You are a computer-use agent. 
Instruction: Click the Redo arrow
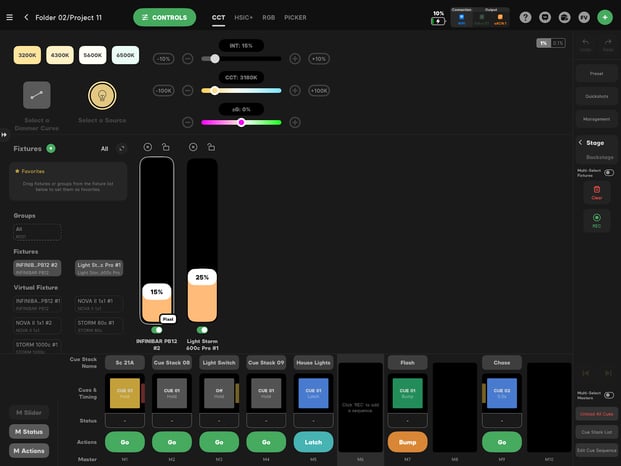click(x=608, y=45)
